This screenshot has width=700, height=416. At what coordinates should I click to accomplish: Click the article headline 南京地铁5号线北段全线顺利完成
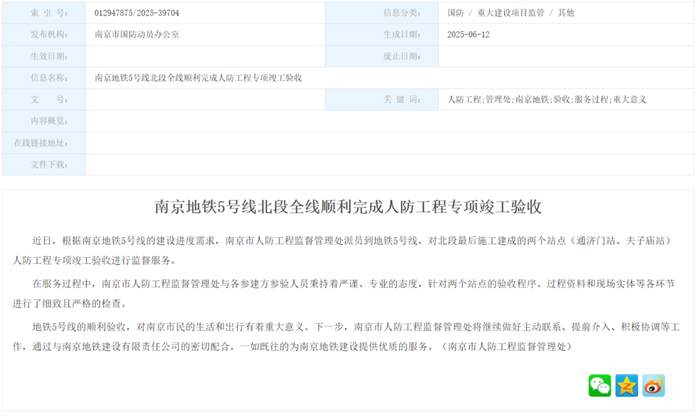pos(348,207)
